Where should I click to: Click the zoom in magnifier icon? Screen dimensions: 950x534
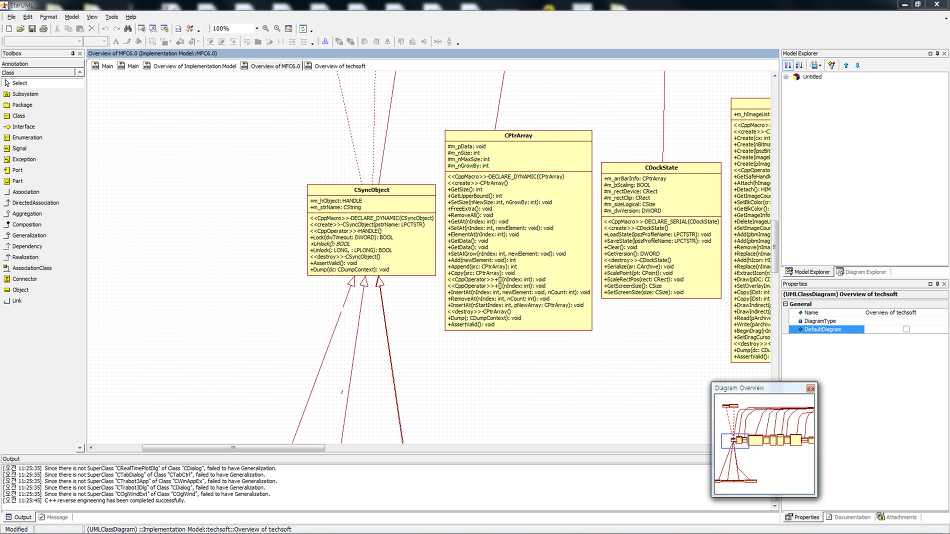pos(265,28)
